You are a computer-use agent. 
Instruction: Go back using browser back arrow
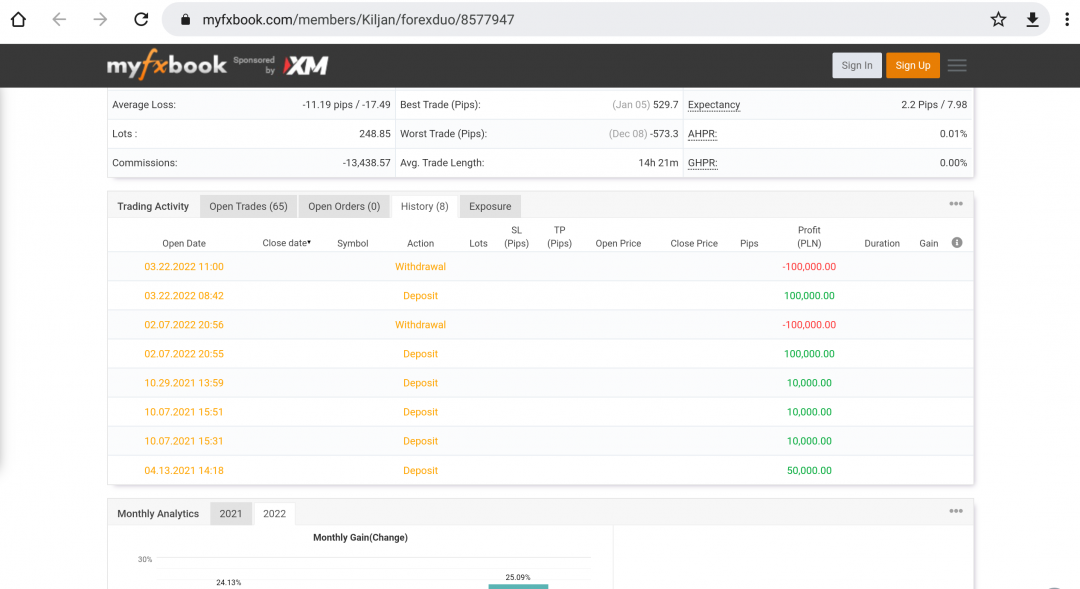59,19
